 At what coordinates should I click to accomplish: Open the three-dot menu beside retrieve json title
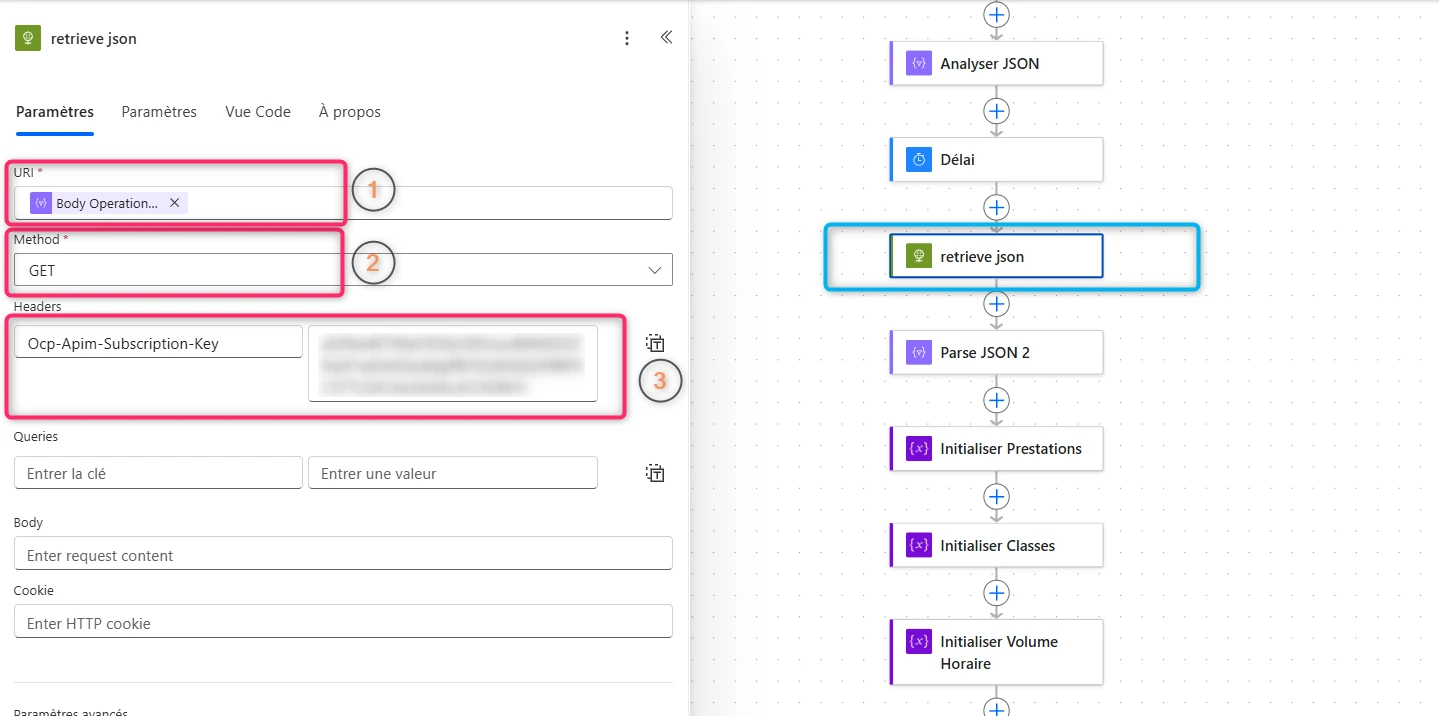[x=627, y=38]
